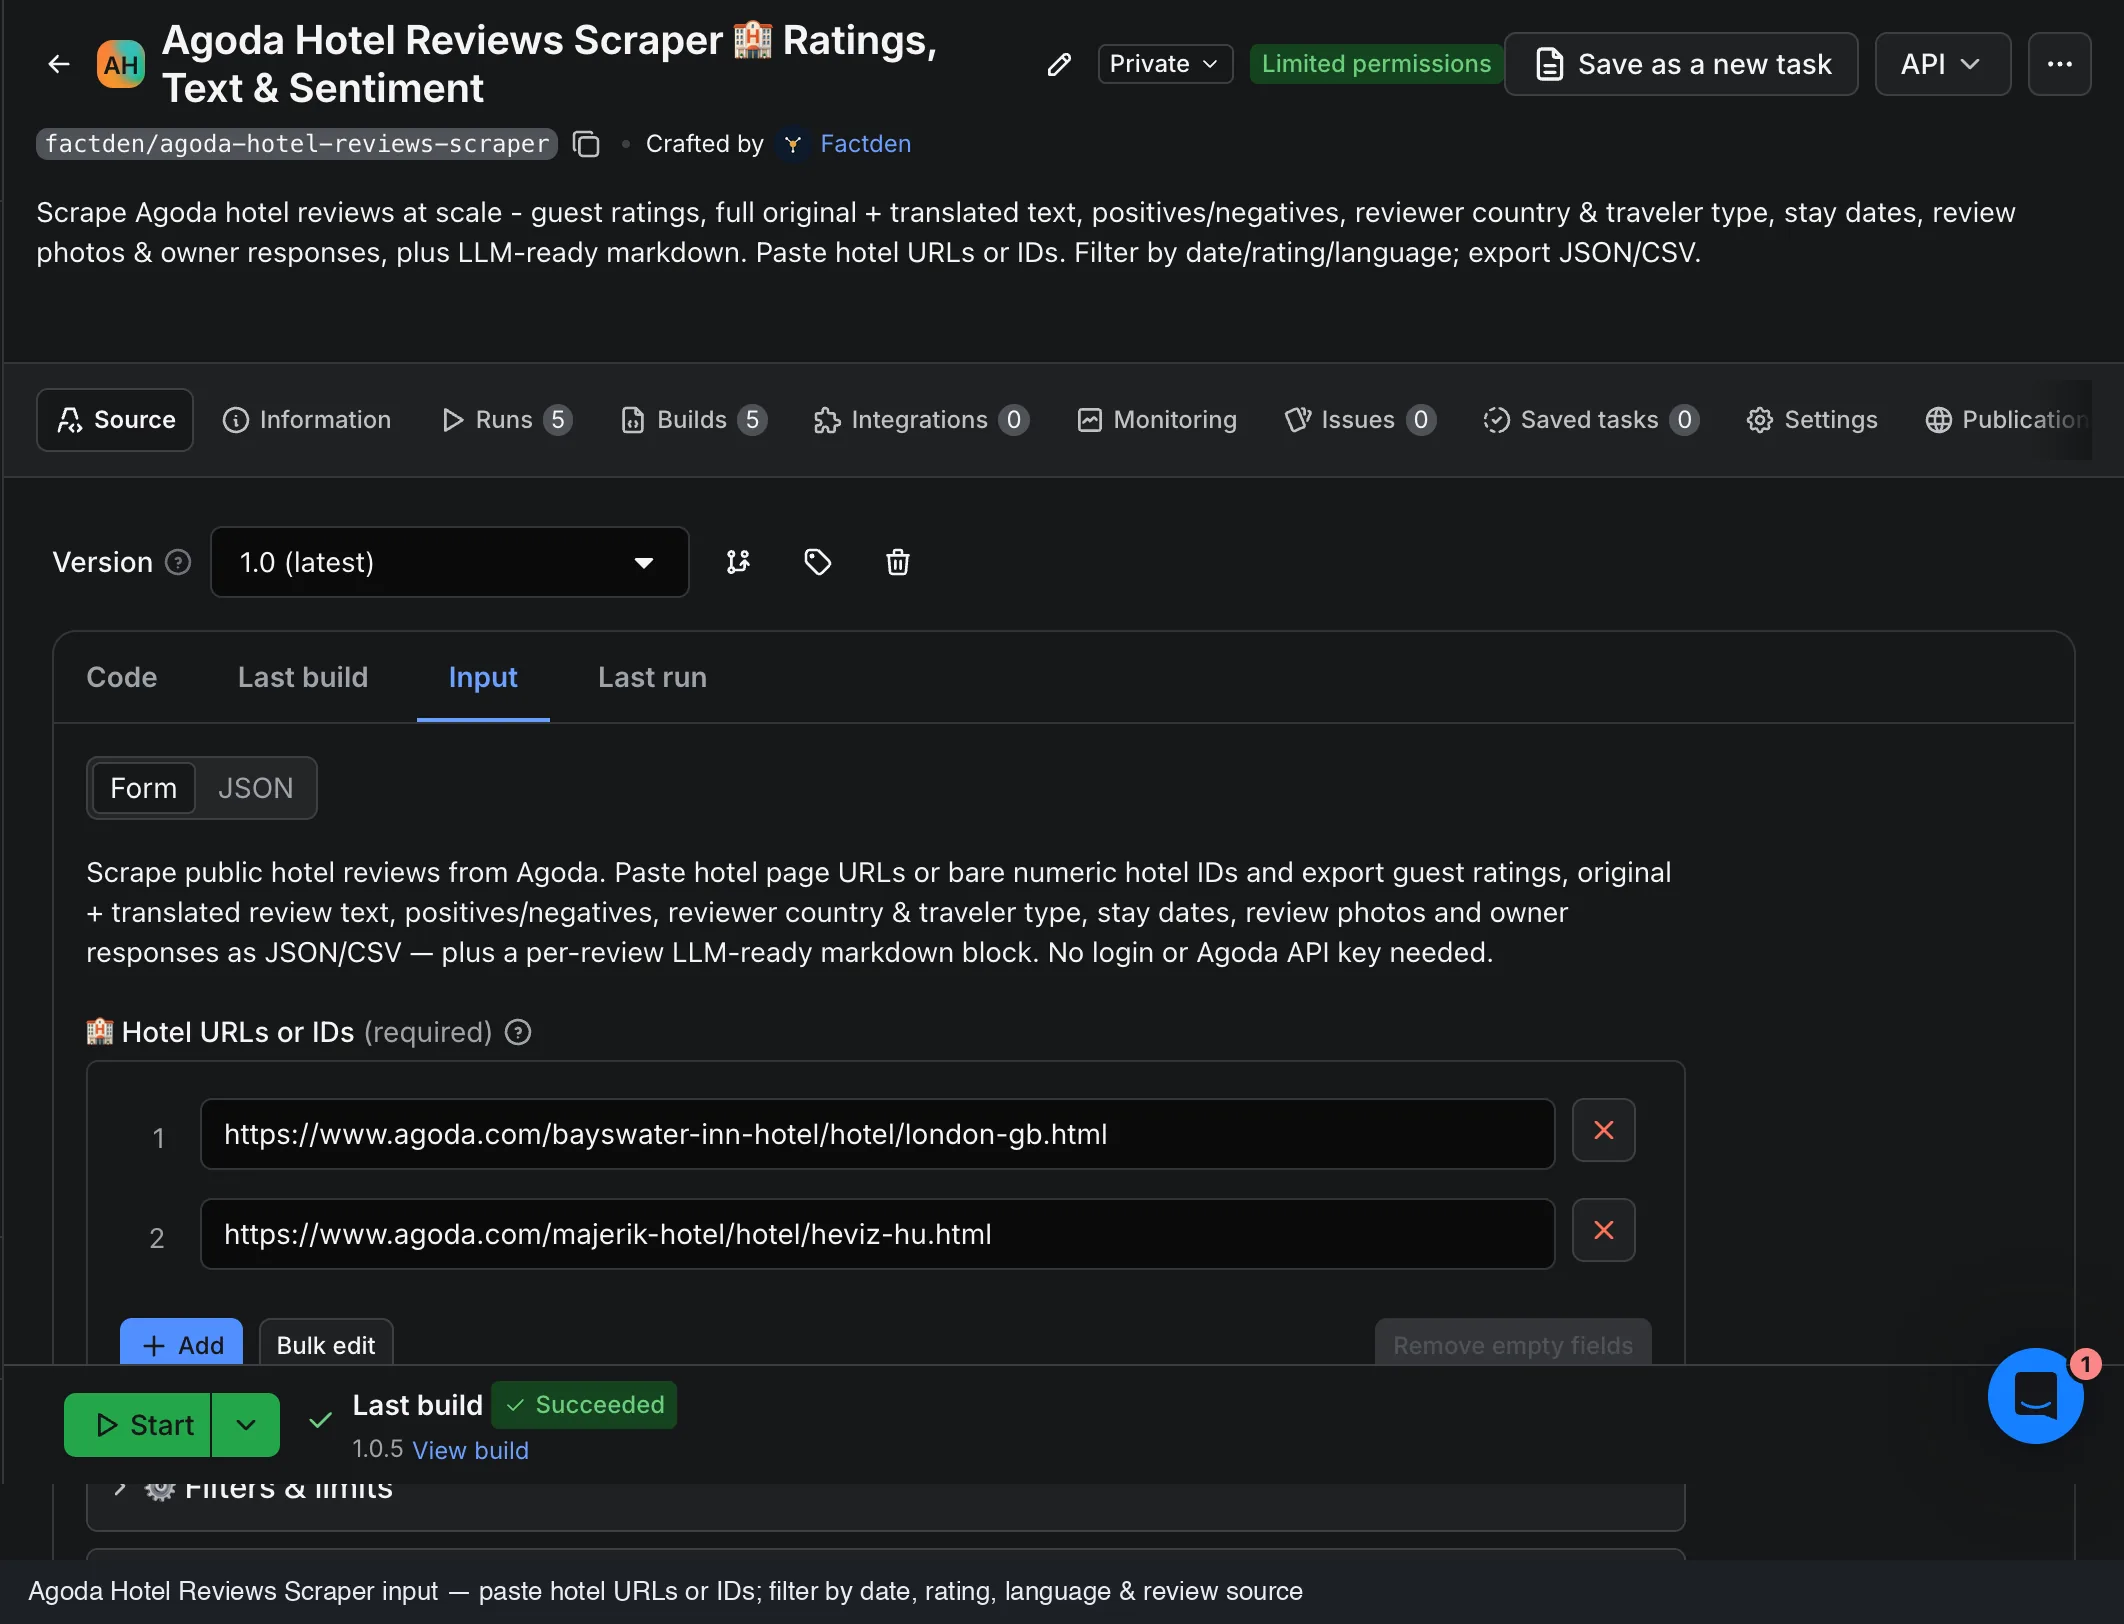Open the Private visibility dropdown

[1165, 64]
